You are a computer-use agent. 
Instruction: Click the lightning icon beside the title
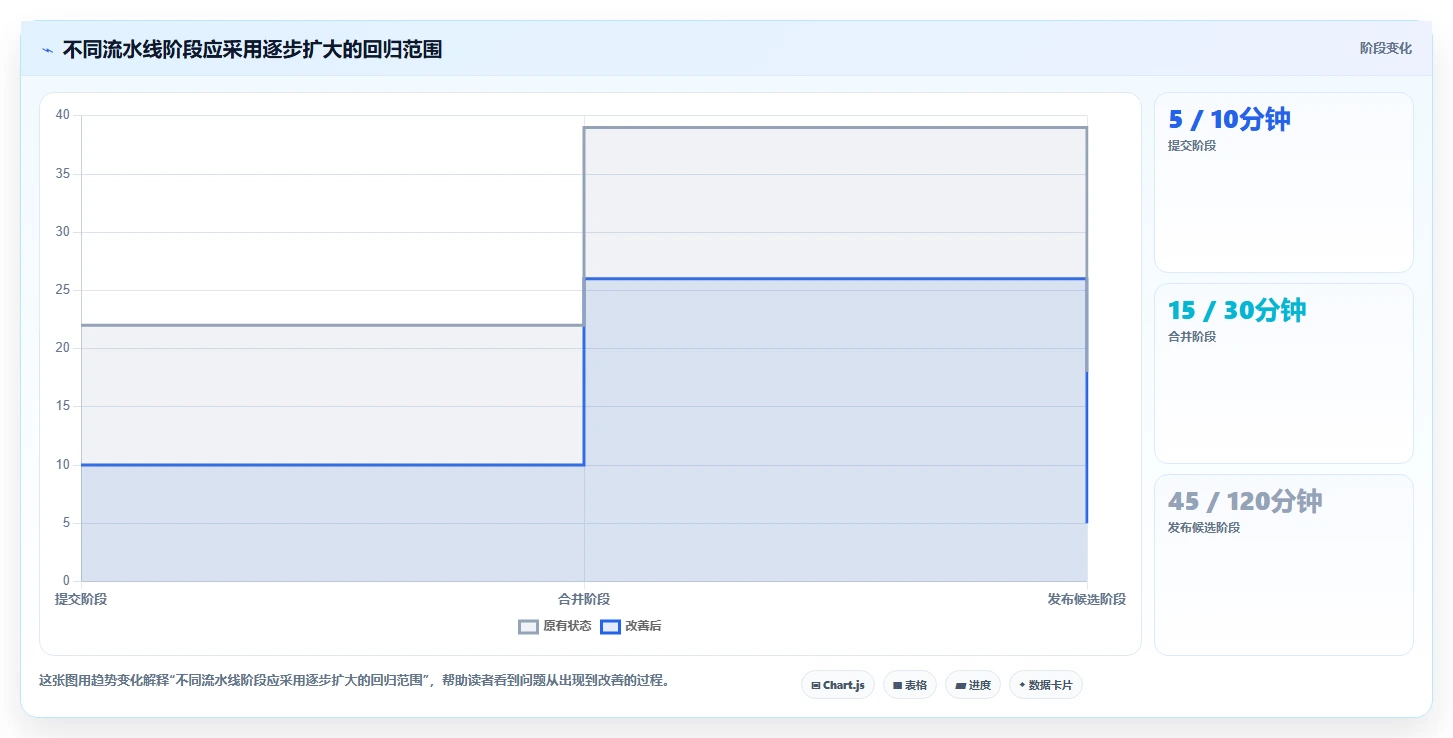pyautogui.click(x=47, y=50)
